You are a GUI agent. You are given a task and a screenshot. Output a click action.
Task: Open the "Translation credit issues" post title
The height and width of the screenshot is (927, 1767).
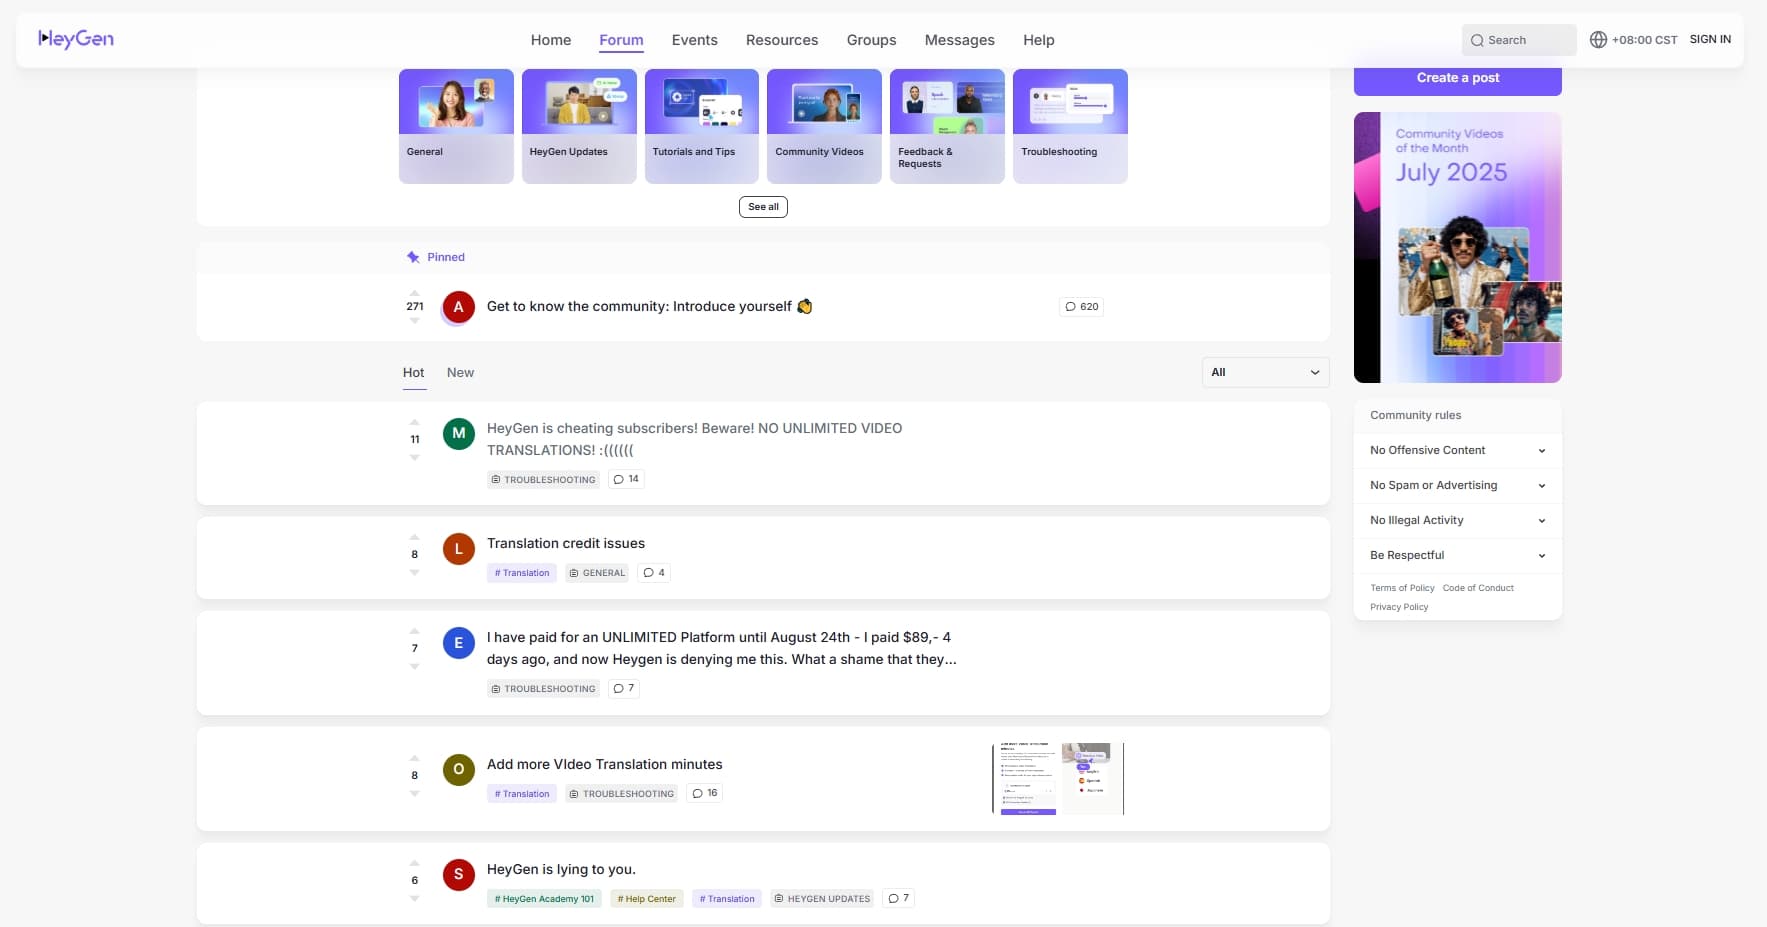click(x=566, y=543)
